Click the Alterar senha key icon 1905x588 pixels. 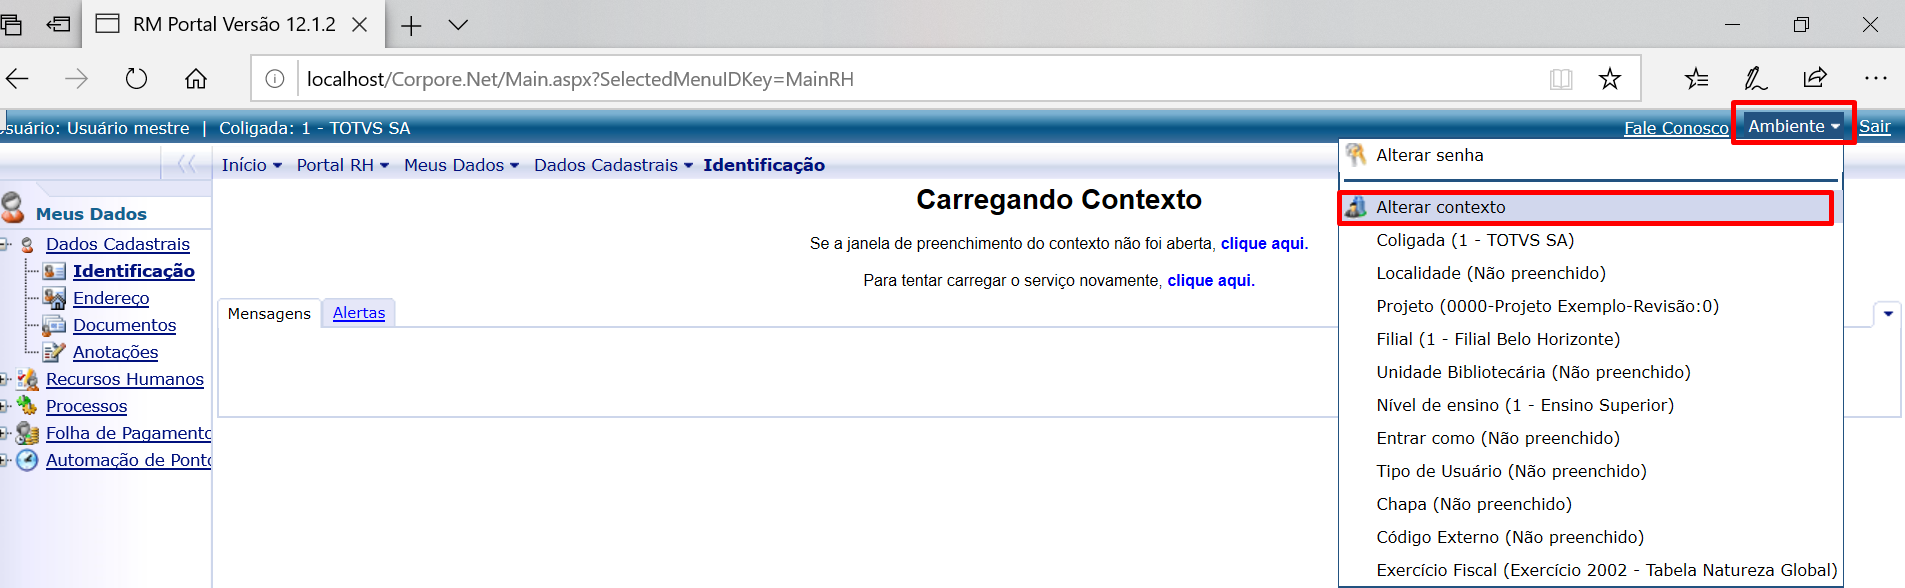pos(1356,155)
